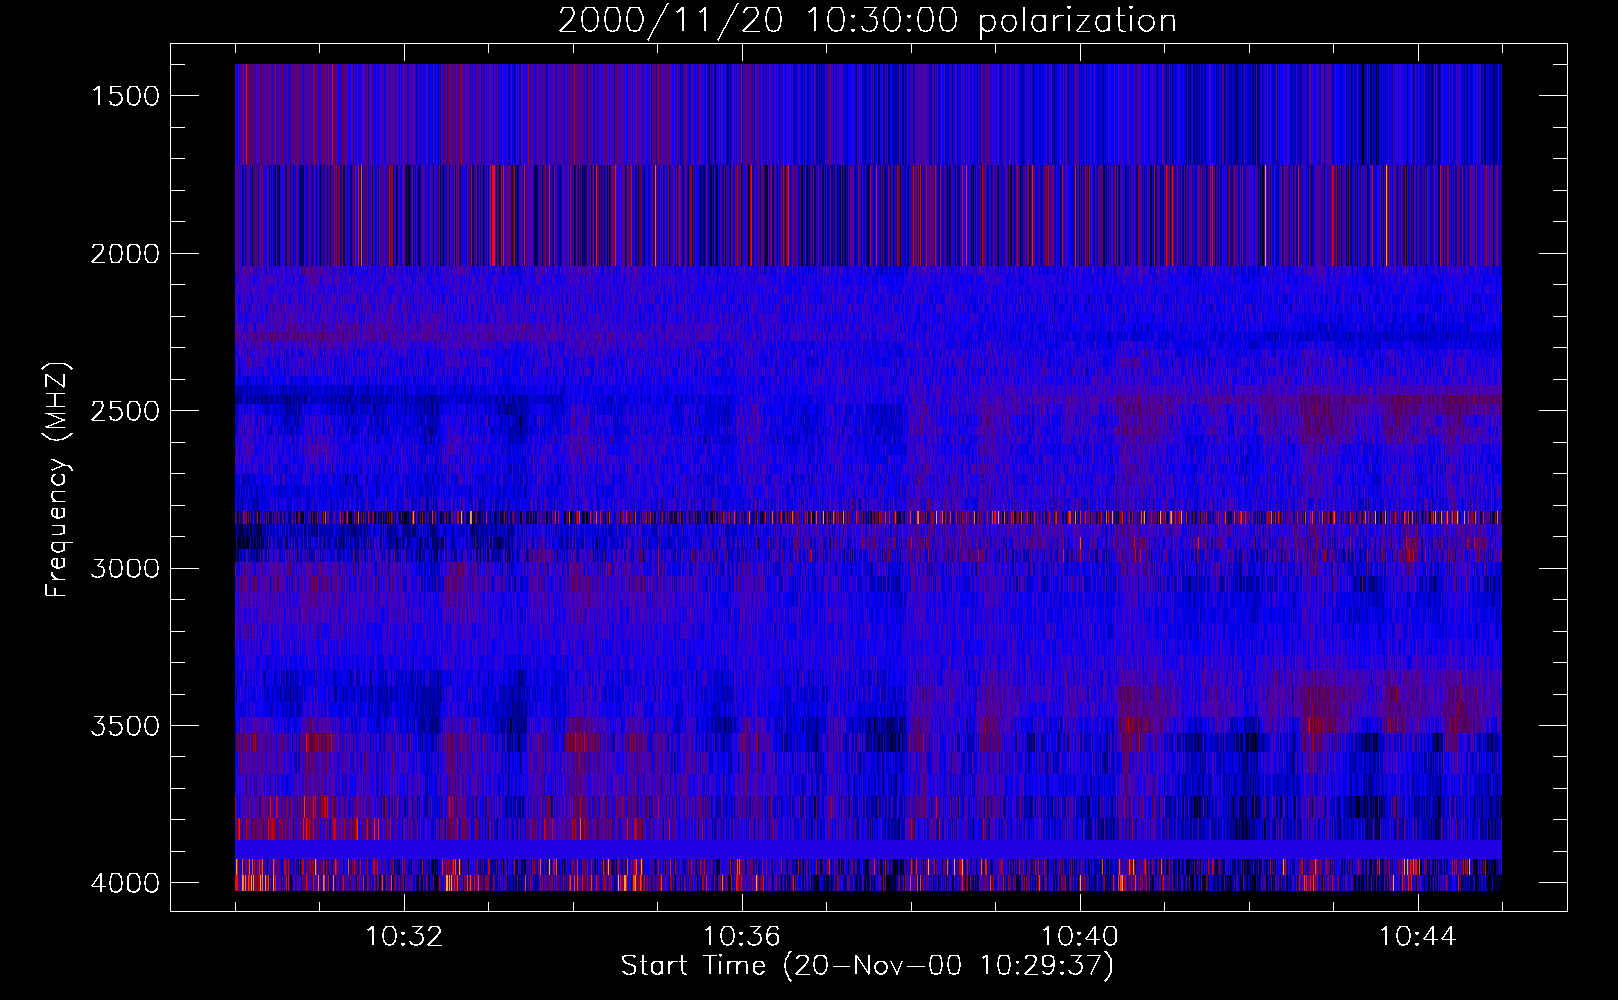The height and width of the screenshot is (1000, 1618).
Task: Select the 2000 frequency axis label
Action: (x=124, y=254)
